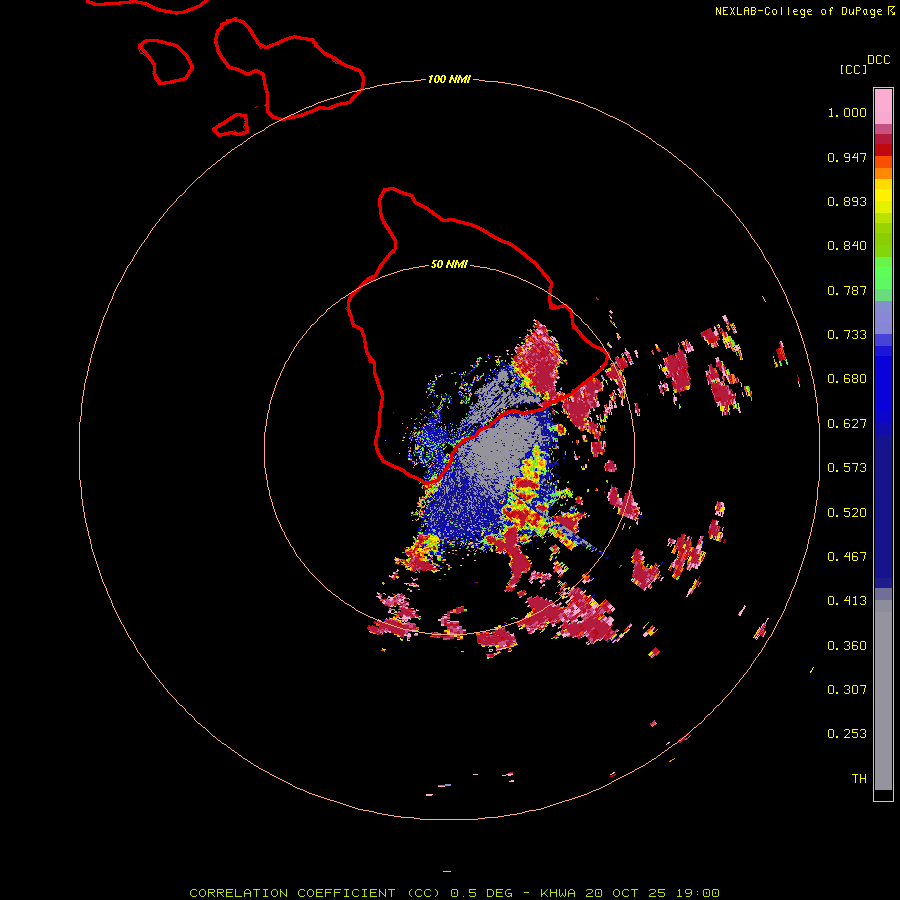900x900 pixels.
Task: Click the 0.520 value on the color scale
Action: pos(847,513)
